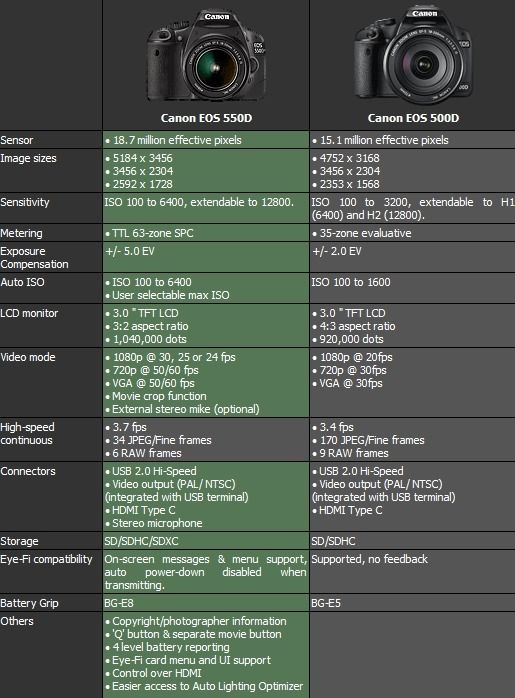Click '9 RAW frames' entry
515x698 pixels.
(x=354, y=453)
